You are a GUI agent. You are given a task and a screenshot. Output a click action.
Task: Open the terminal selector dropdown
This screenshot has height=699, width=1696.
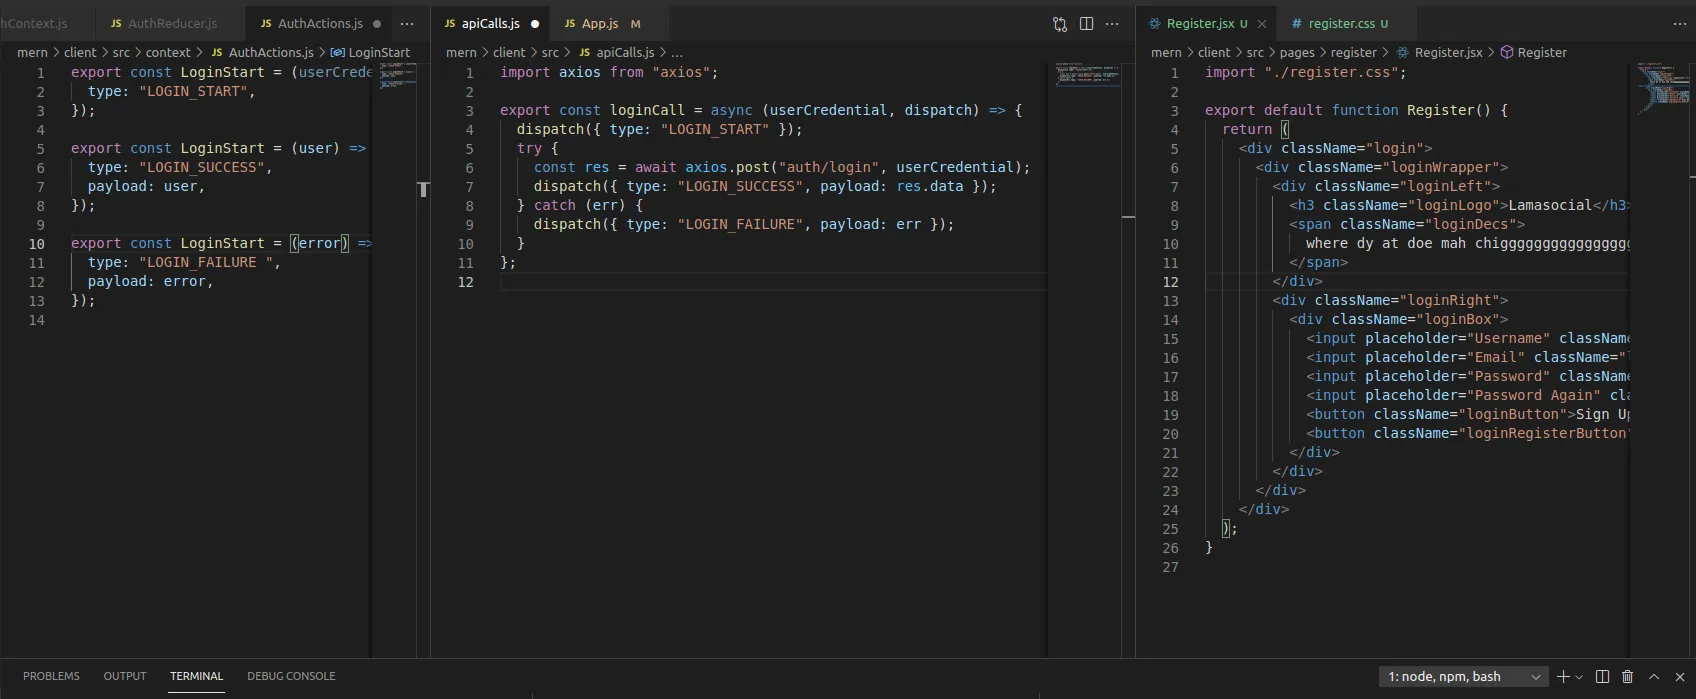[1463, 677]
